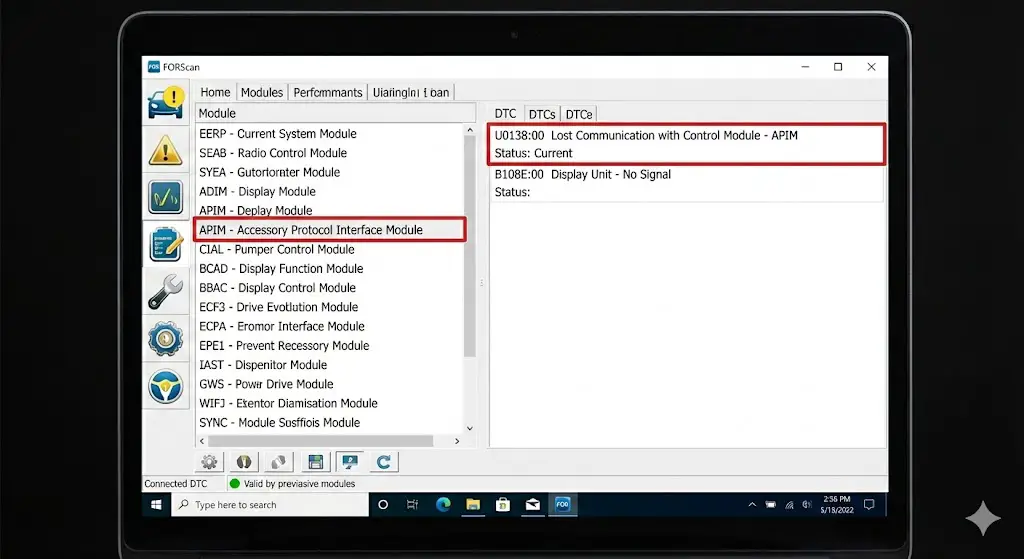Click the floppy disk save icon
1024x559 pixels.
(315, 462)
